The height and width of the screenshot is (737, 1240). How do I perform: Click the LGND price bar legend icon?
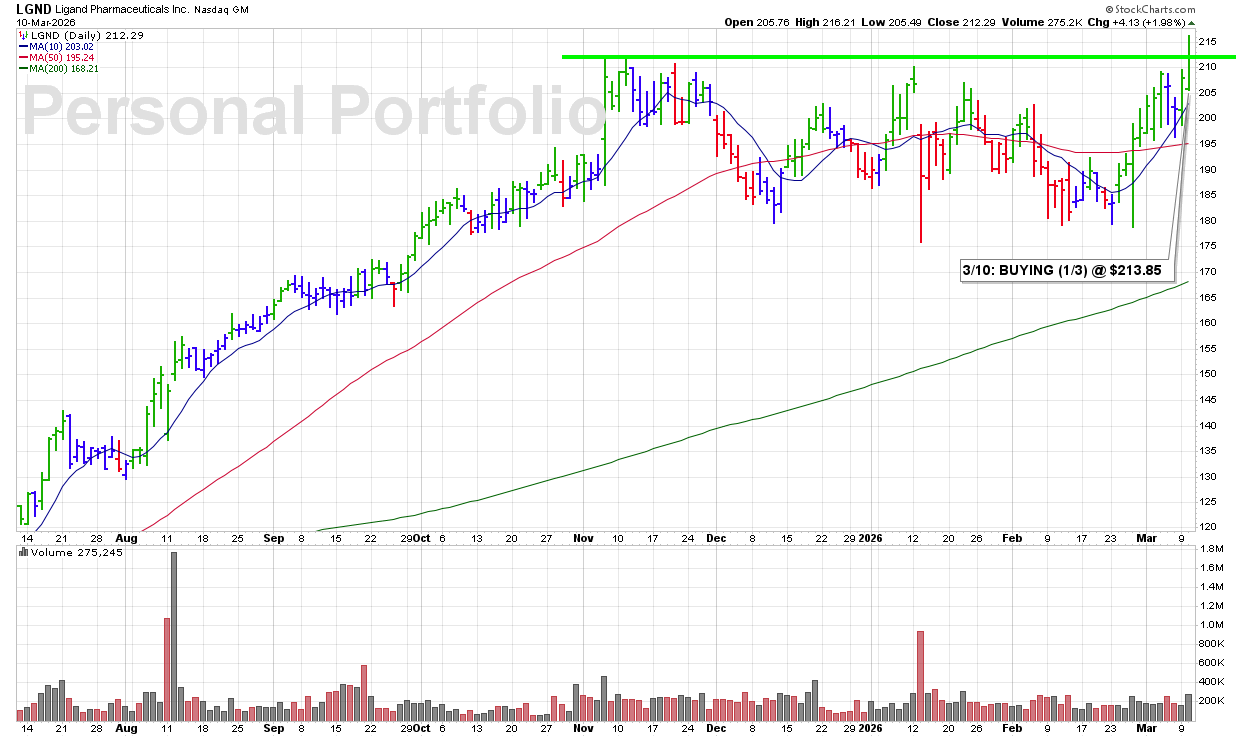coord(21,35)
